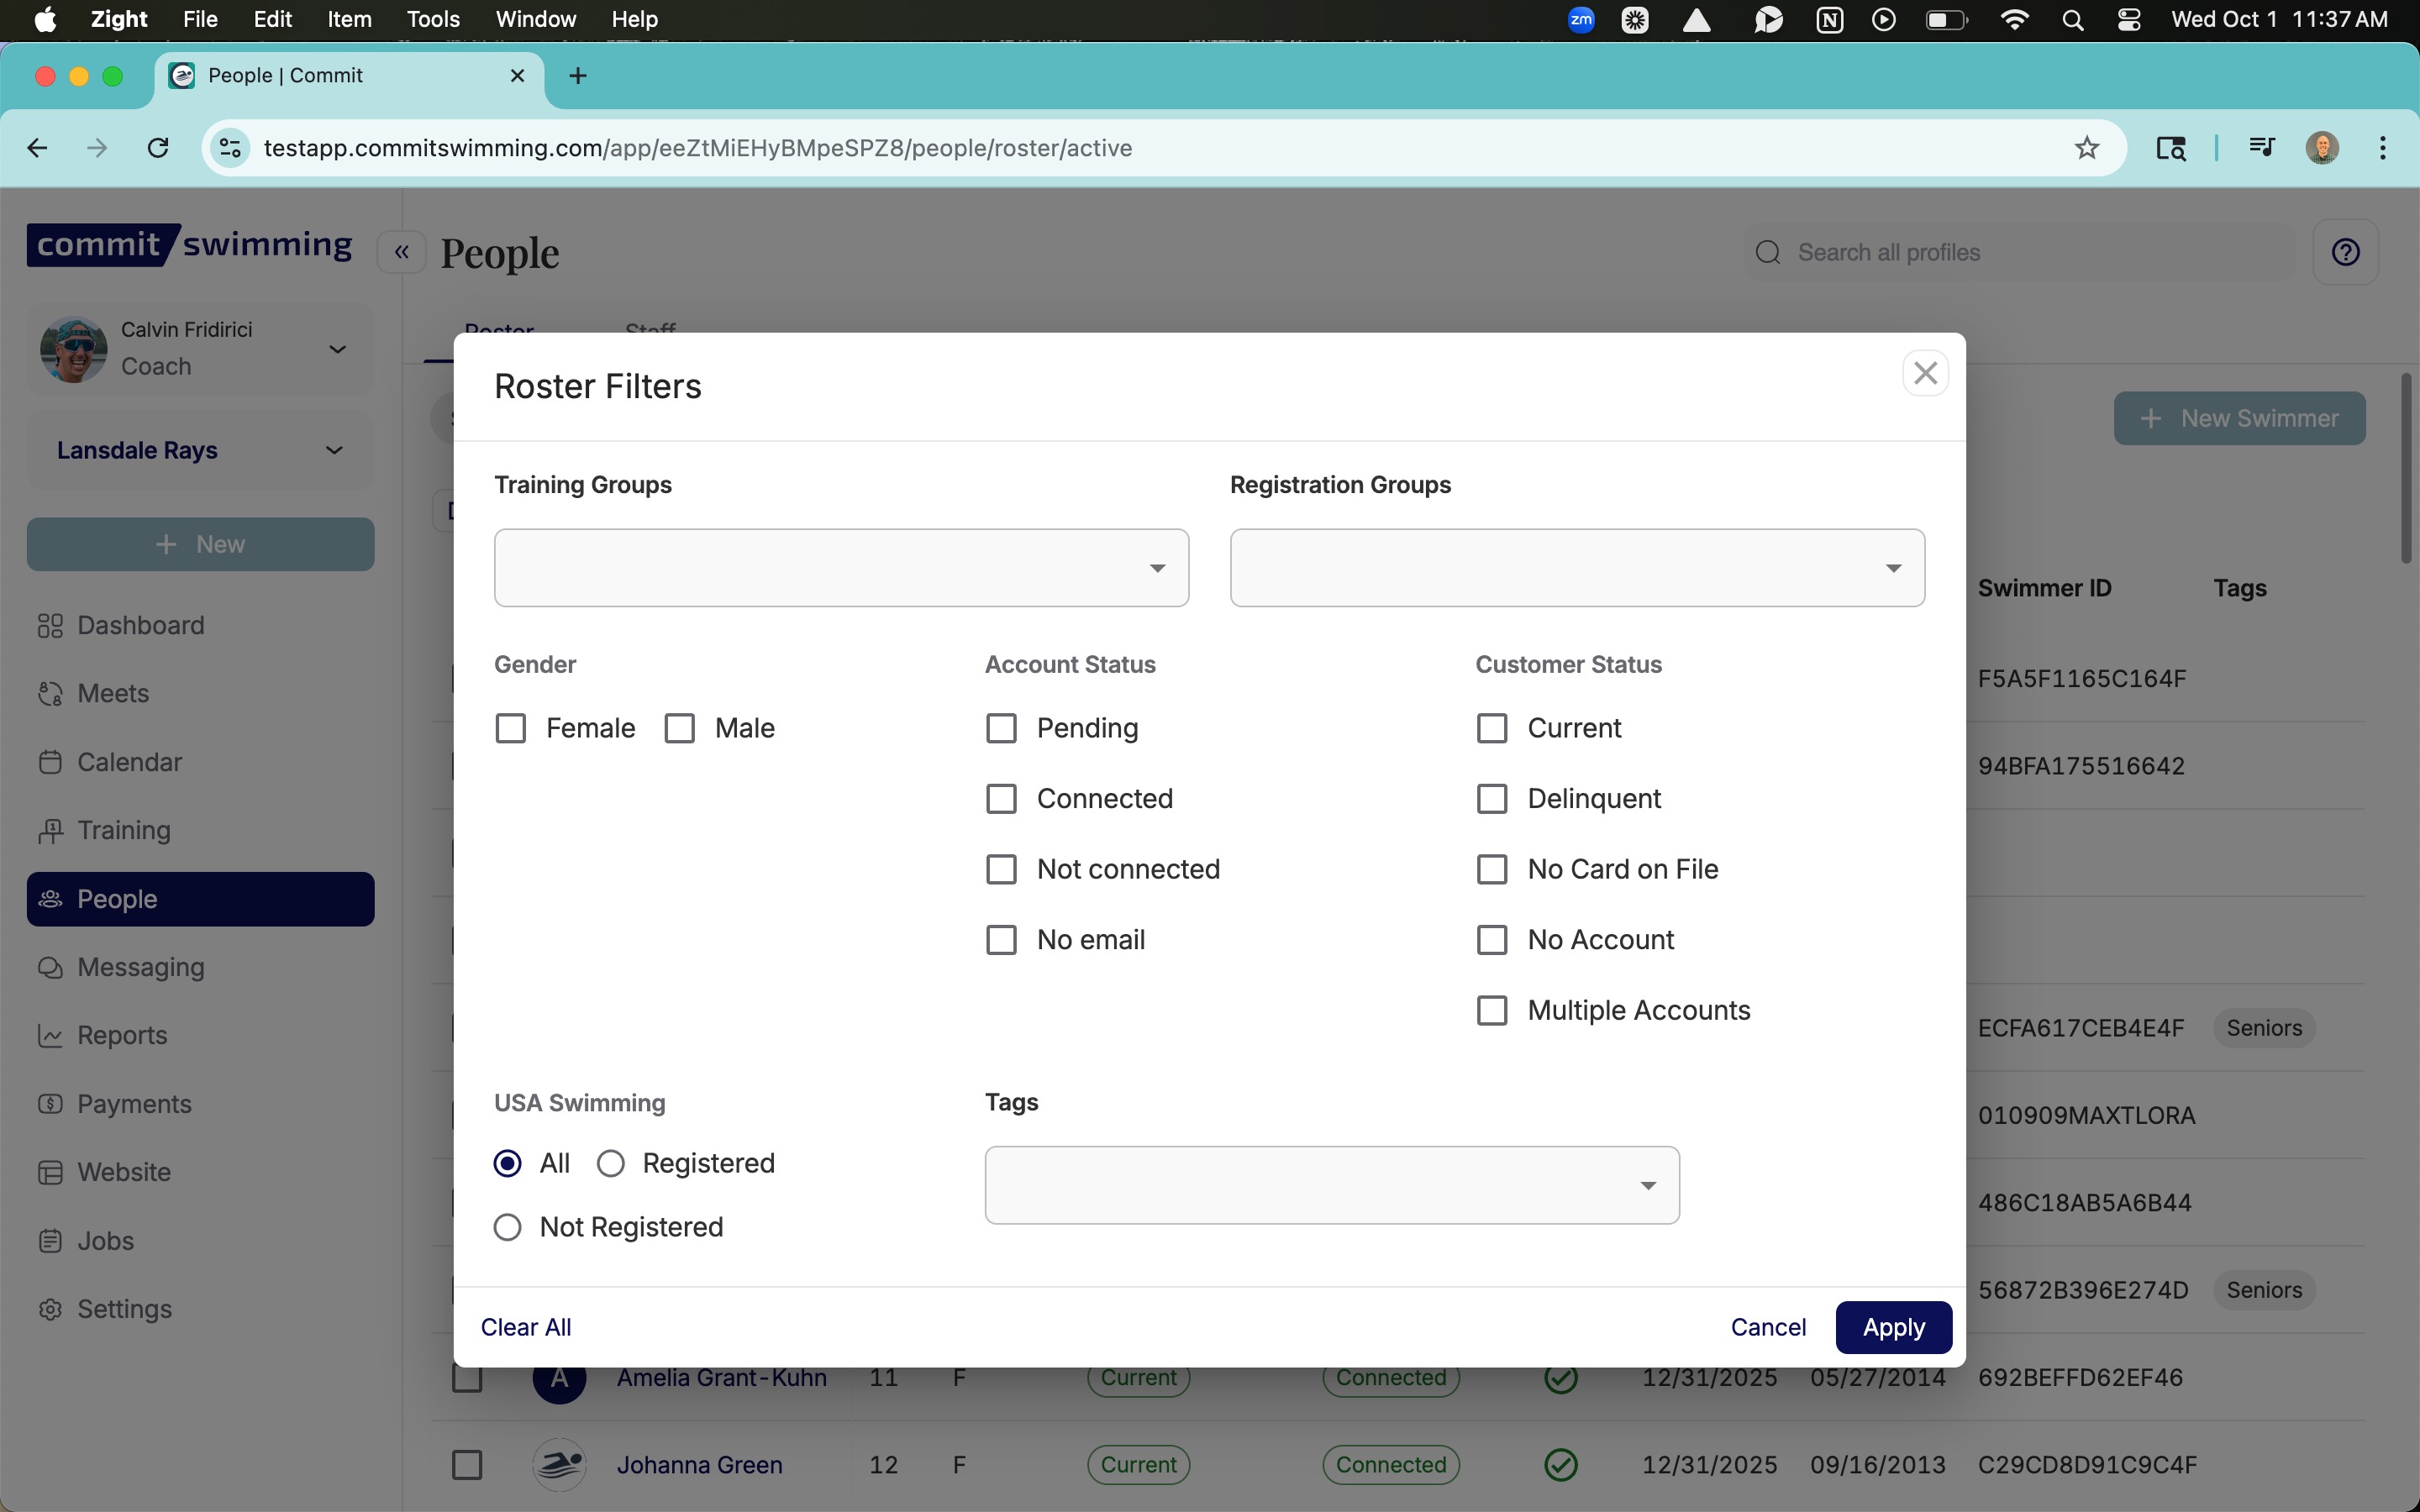
Task: Check the Female gender checkbox
Action: (511, 728)
